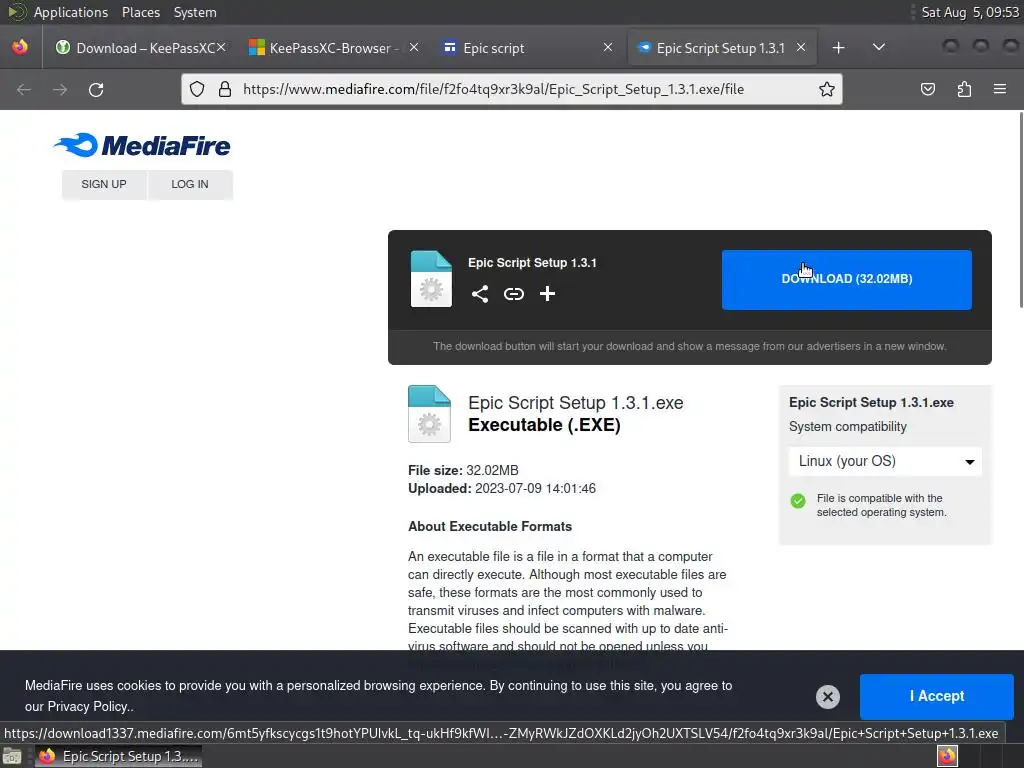This screenshot has width=1024, height=768.
Task: Click the file icon beside Executable (.EXE)
Action: coord(429,414)
